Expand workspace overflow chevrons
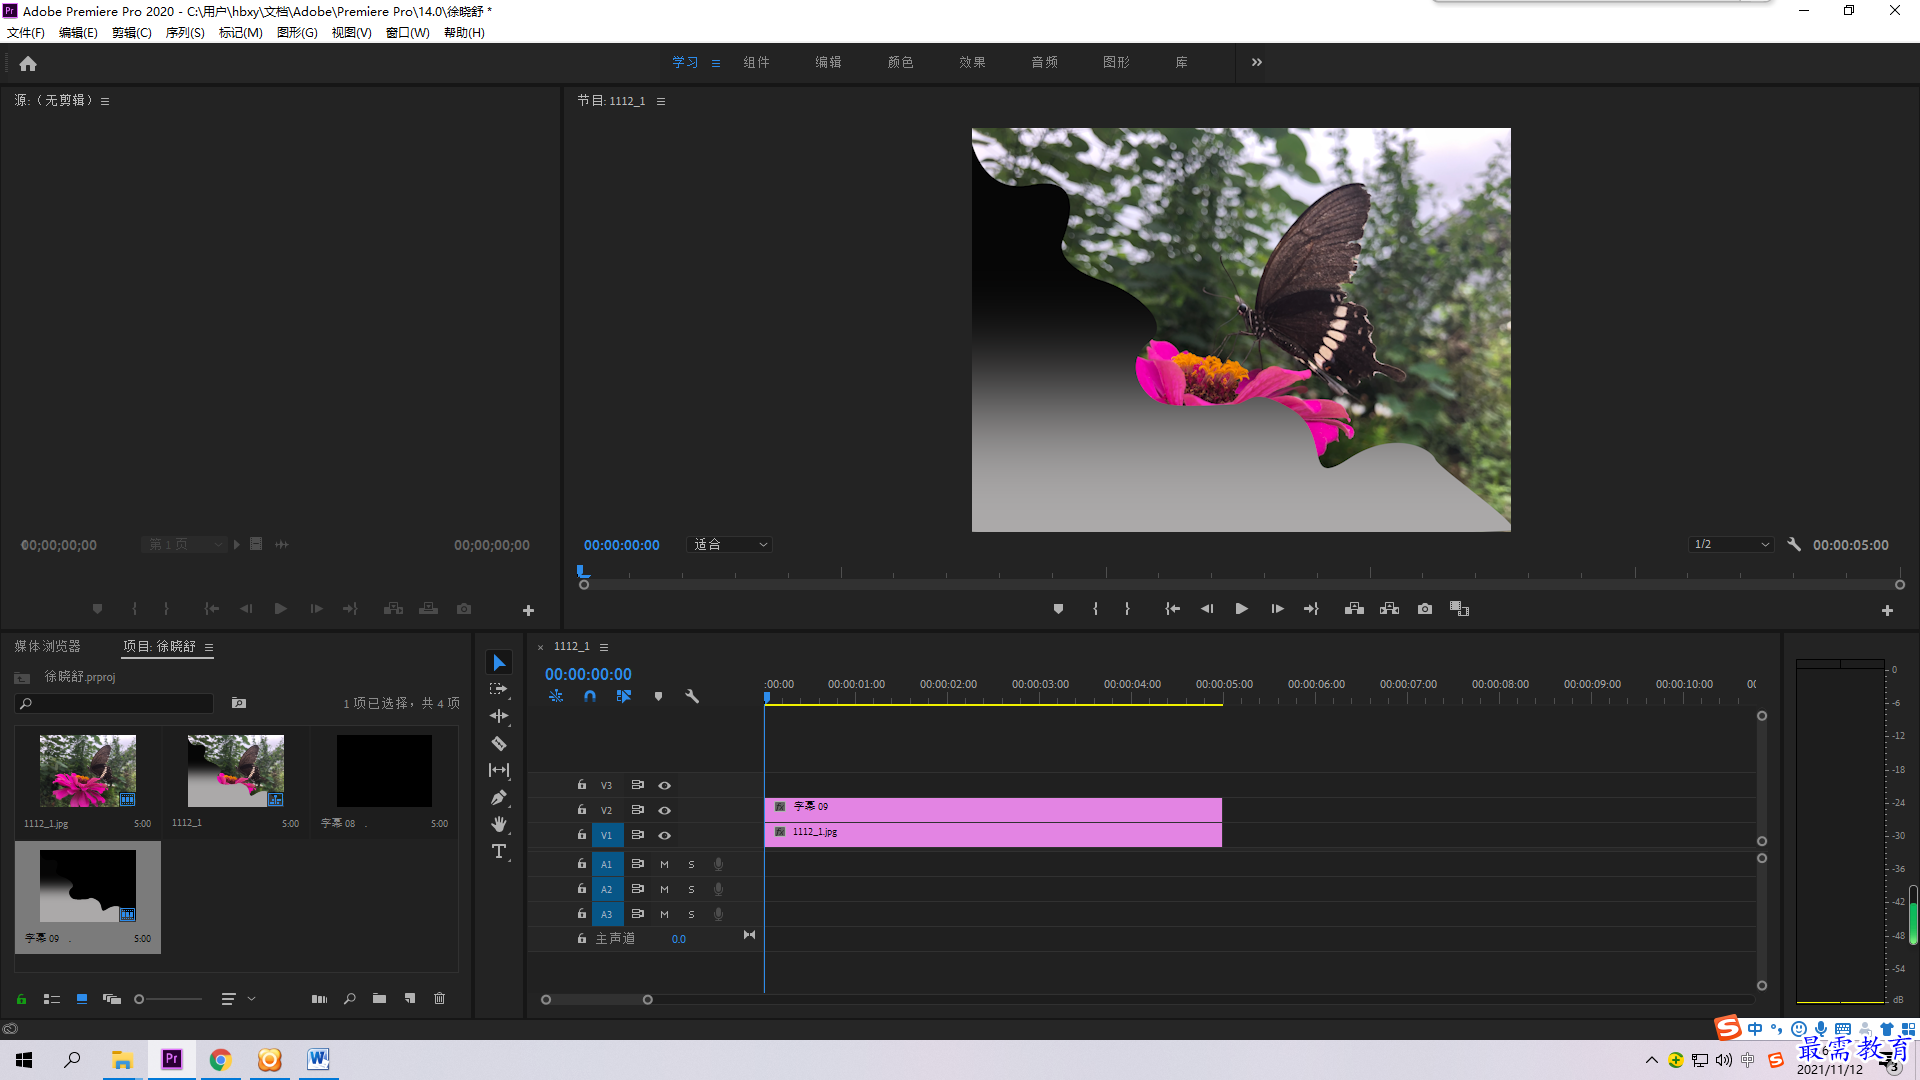The image size is (1920, 1080). click(x=1257, y=62)
